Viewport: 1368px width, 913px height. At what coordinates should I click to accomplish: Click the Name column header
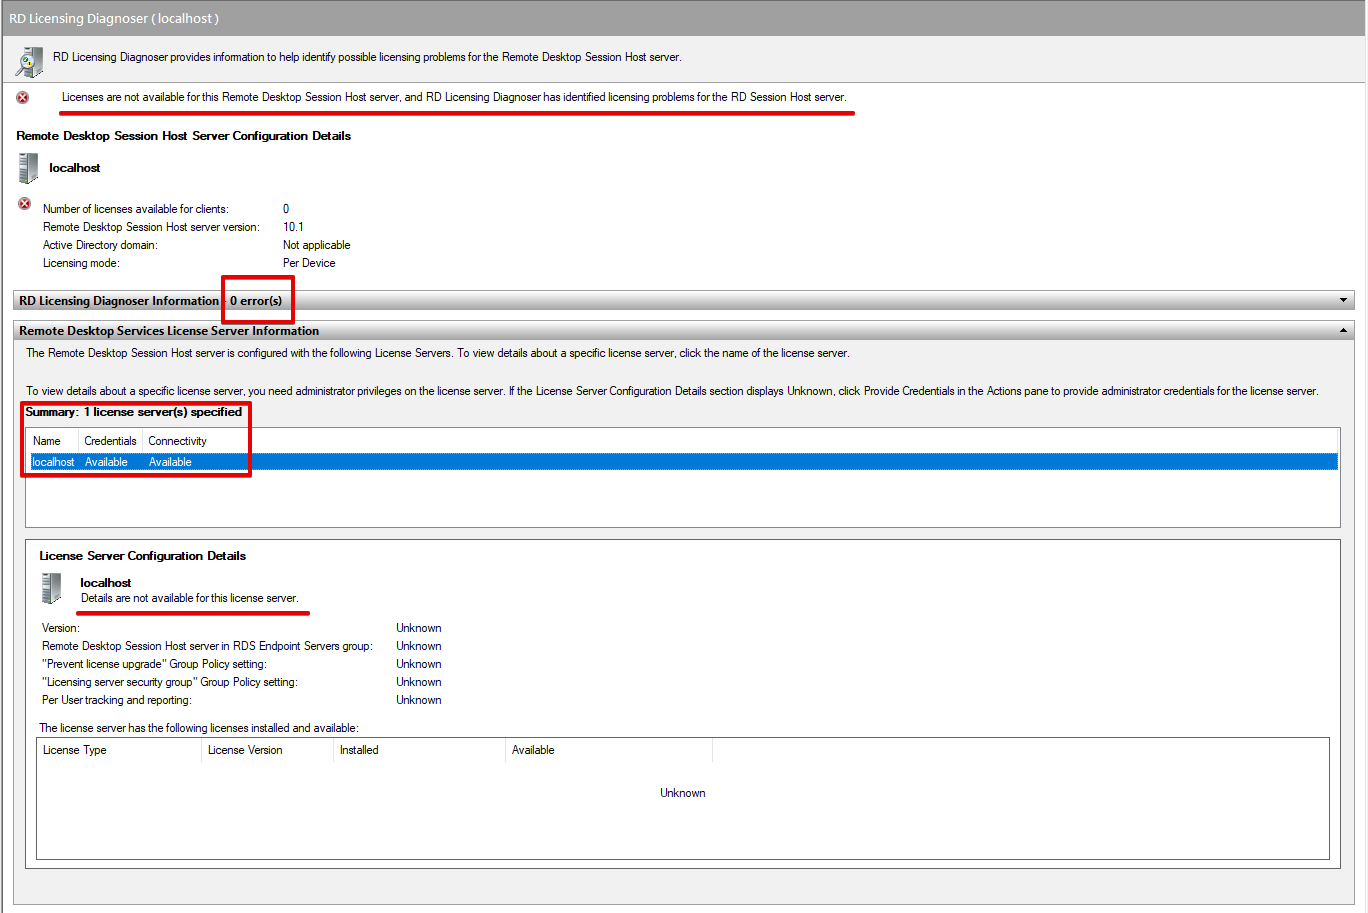47,441
